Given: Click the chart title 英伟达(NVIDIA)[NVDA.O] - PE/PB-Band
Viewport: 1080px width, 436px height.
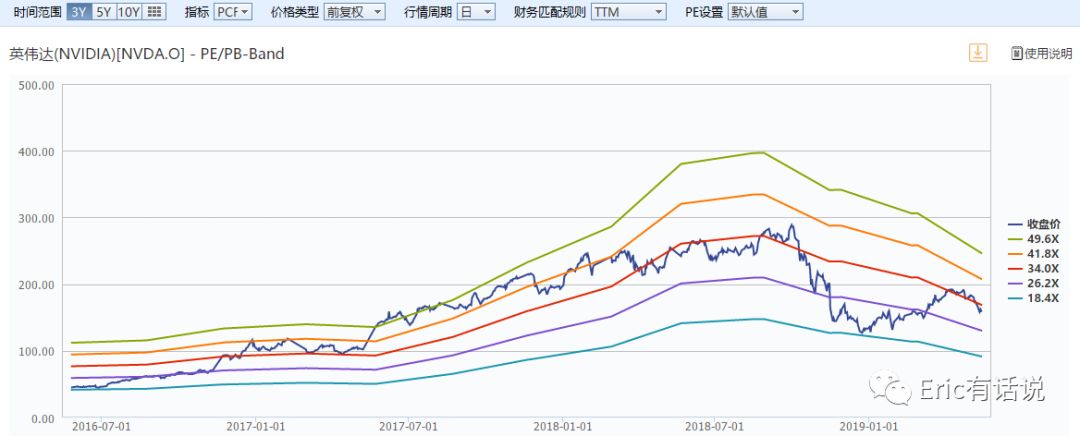Looking at the screenshot, I should coord(146,54).
